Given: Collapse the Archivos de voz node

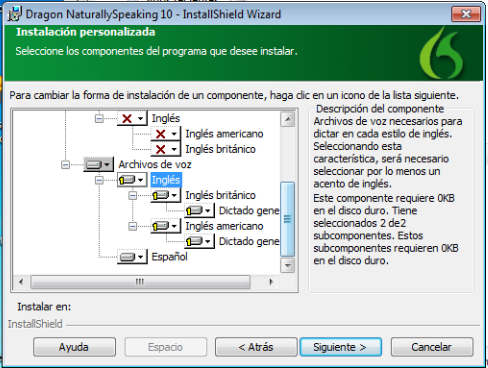Looking at the screenshot, I should (x=65, y=165).
